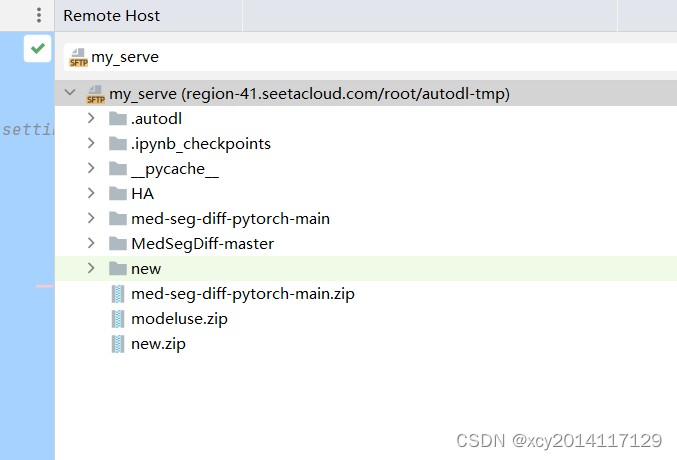Click the new.zip archive icon
This screenshot has width=677, height=460.
[117, 344]
